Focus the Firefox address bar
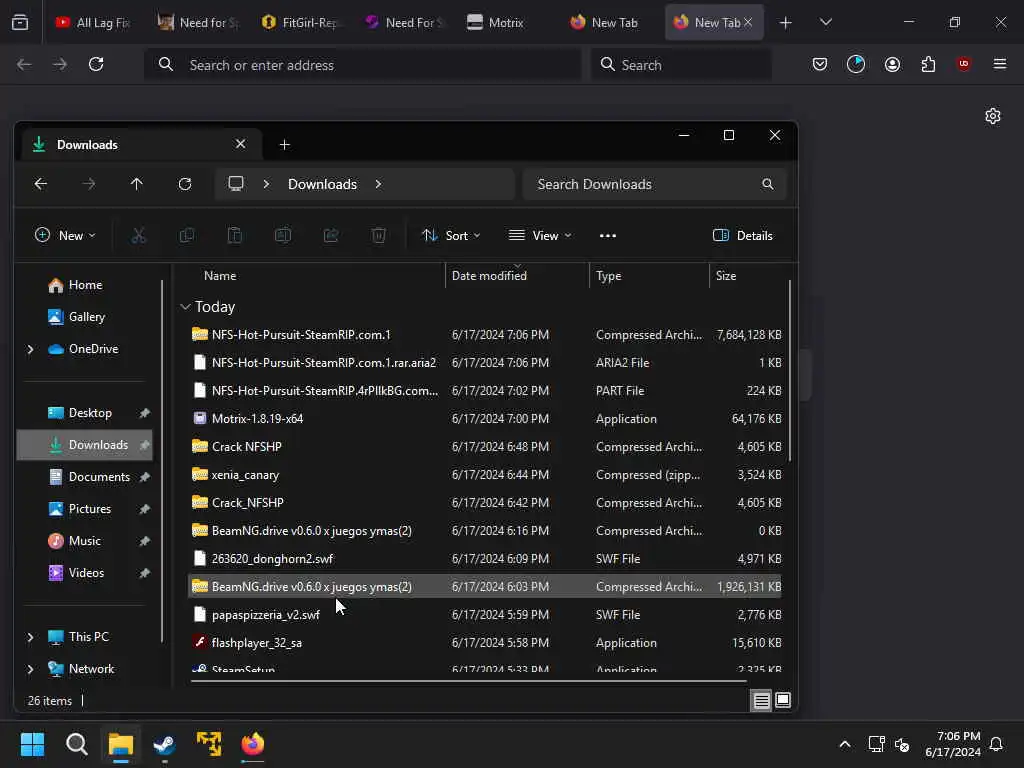This screenshot has width=1024, height=768. [x=362, y=65]
